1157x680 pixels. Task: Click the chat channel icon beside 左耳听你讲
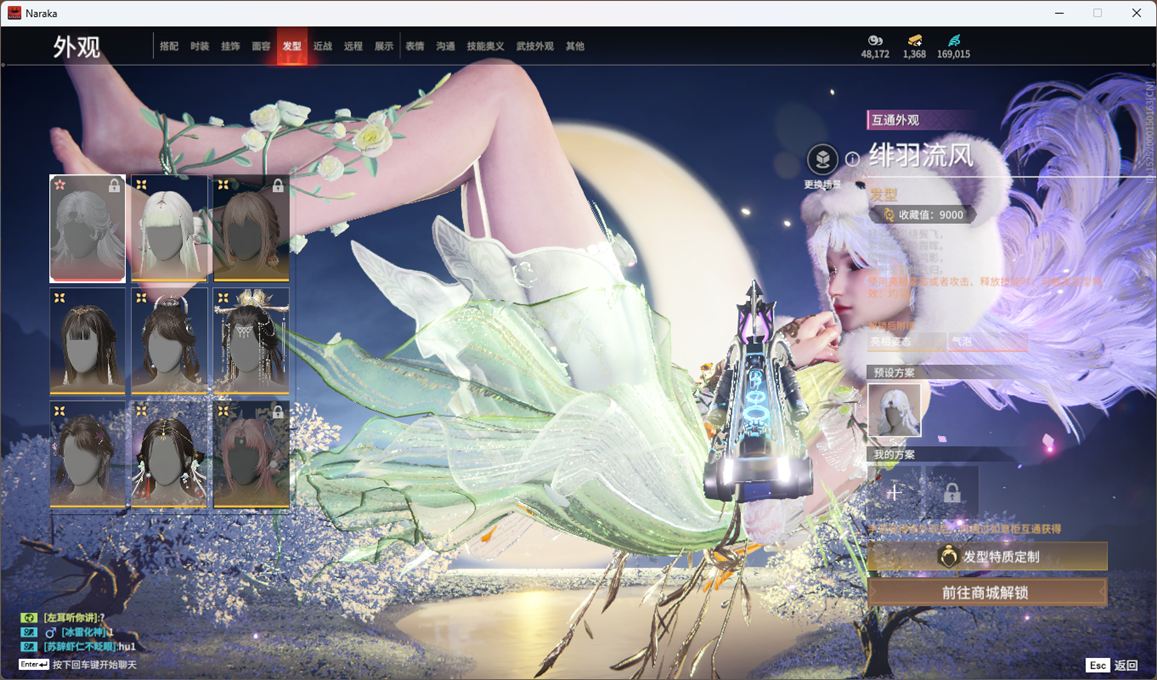(29, 617)
